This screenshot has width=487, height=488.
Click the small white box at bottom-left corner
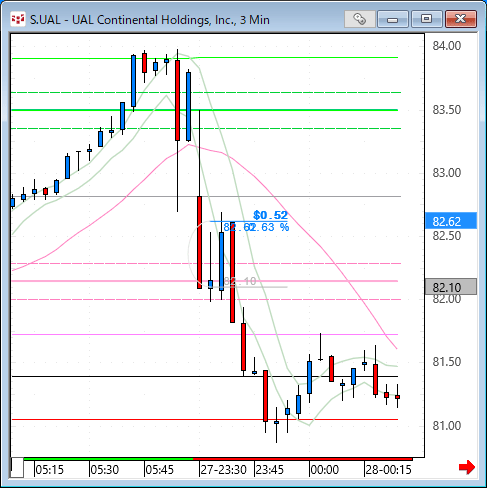[x=17, y=468]
